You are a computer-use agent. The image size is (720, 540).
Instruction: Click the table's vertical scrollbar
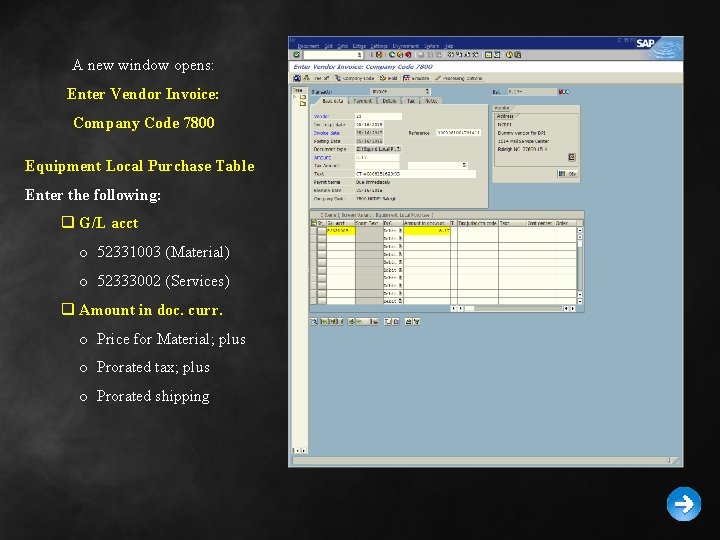(580, 265)
